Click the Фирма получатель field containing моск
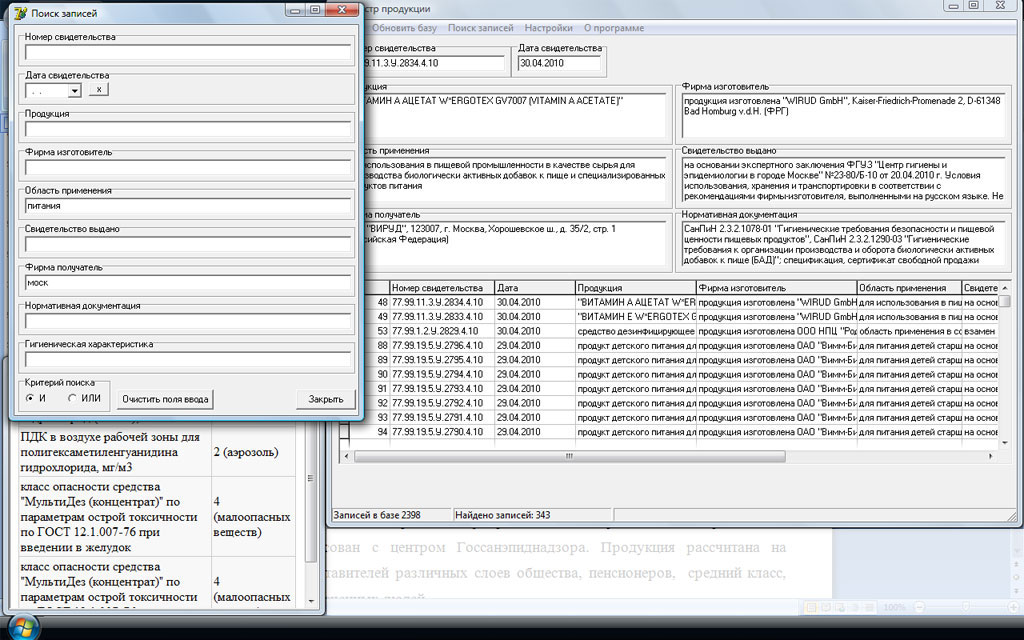The image size is (1024, 640). [189, 282]
